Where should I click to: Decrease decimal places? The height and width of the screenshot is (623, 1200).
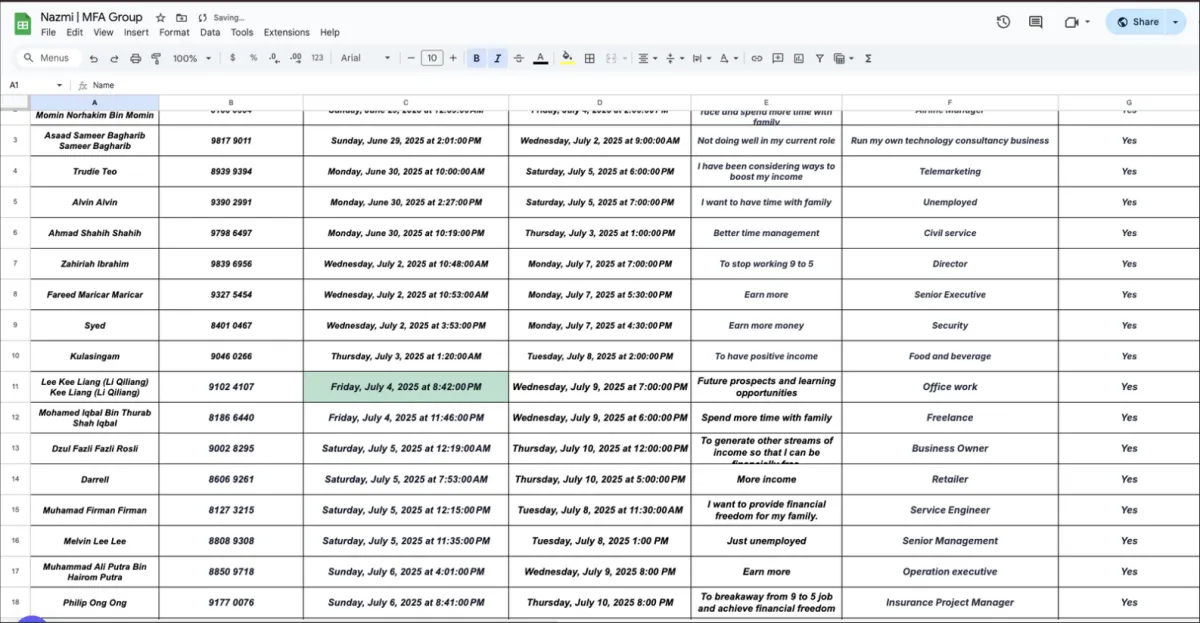pos(274,58)
